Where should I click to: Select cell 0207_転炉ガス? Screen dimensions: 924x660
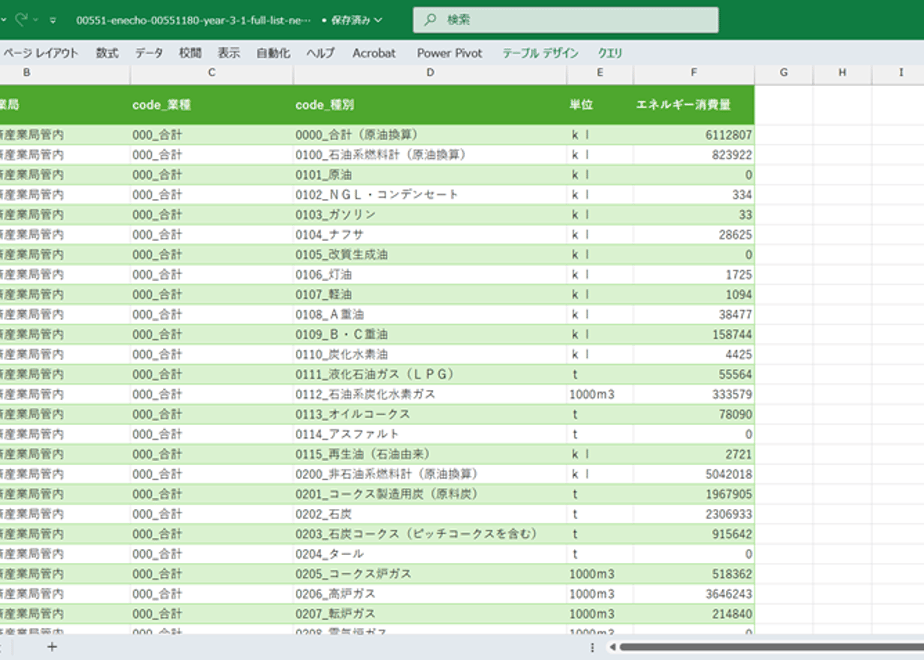tap(430, 614)
